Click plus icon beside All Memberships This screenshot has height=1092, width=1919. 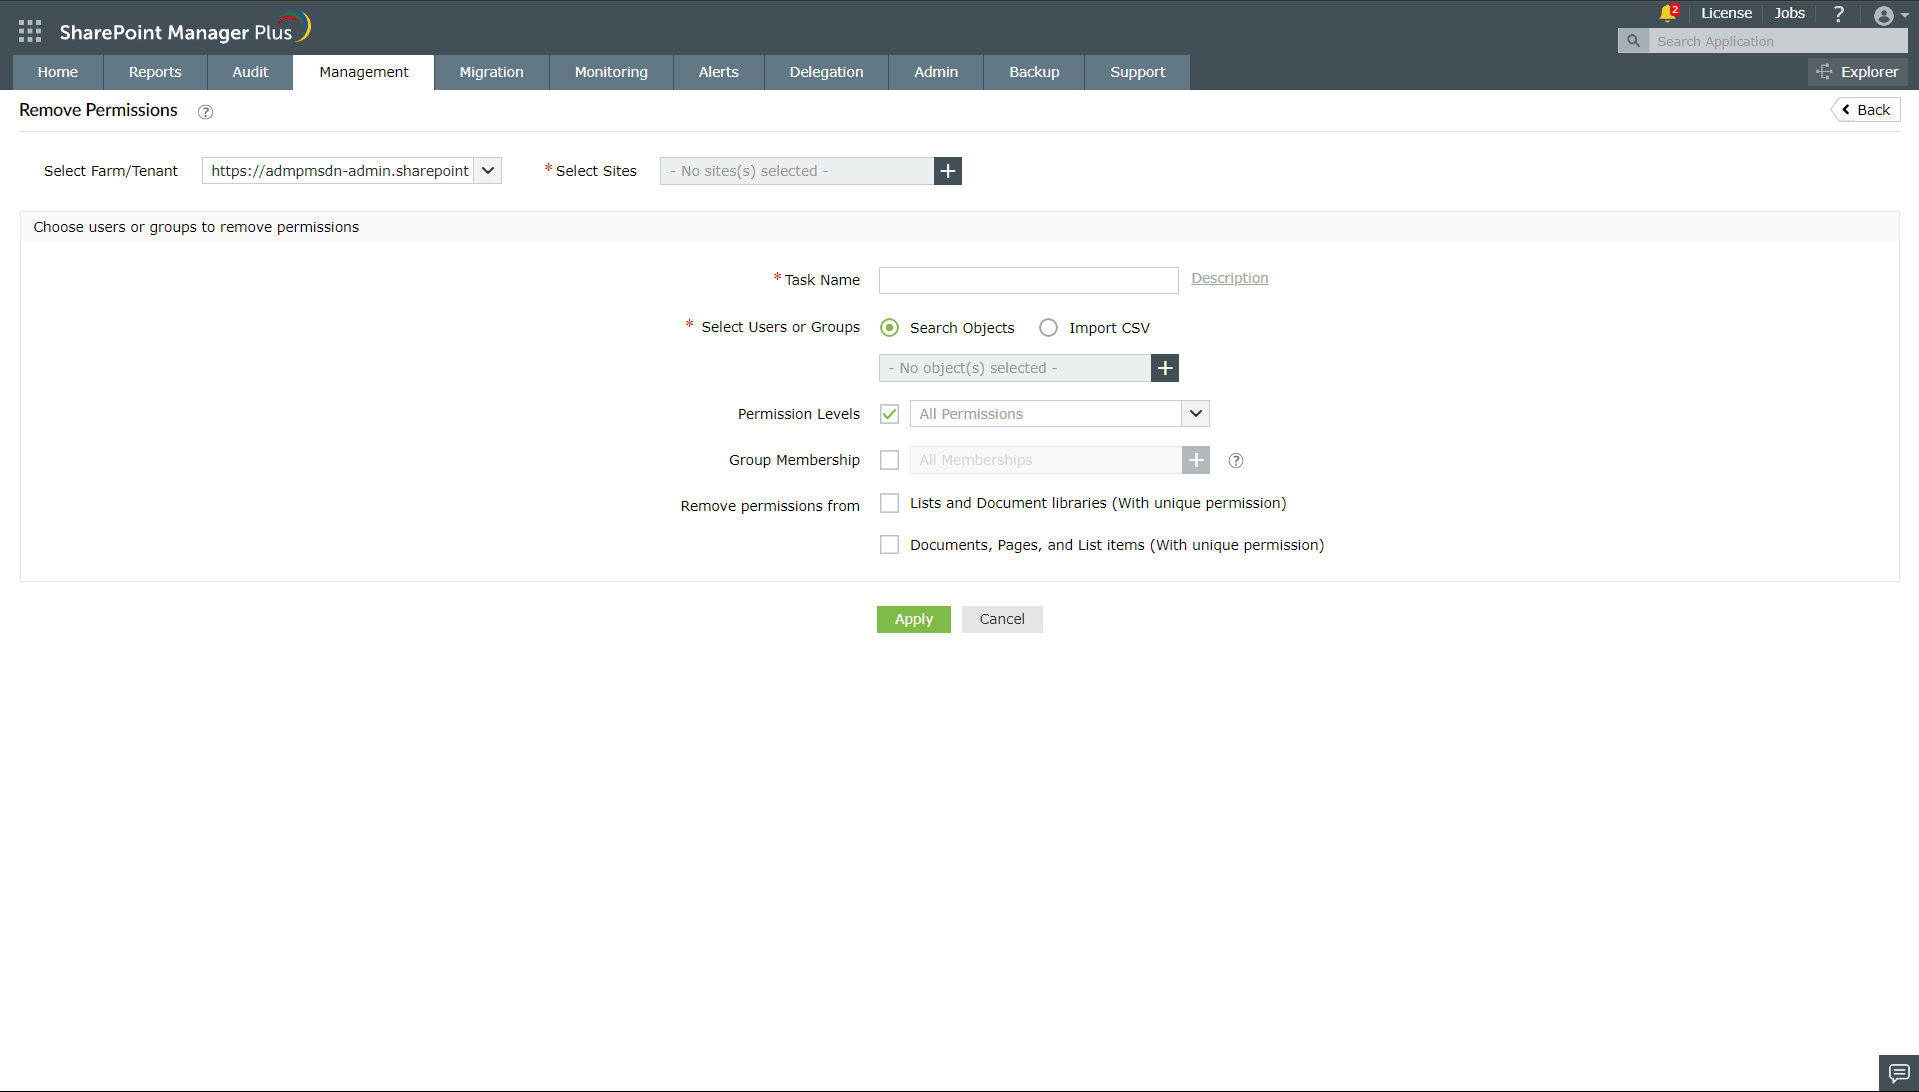pyautogui.click(x=1196, y=460)
